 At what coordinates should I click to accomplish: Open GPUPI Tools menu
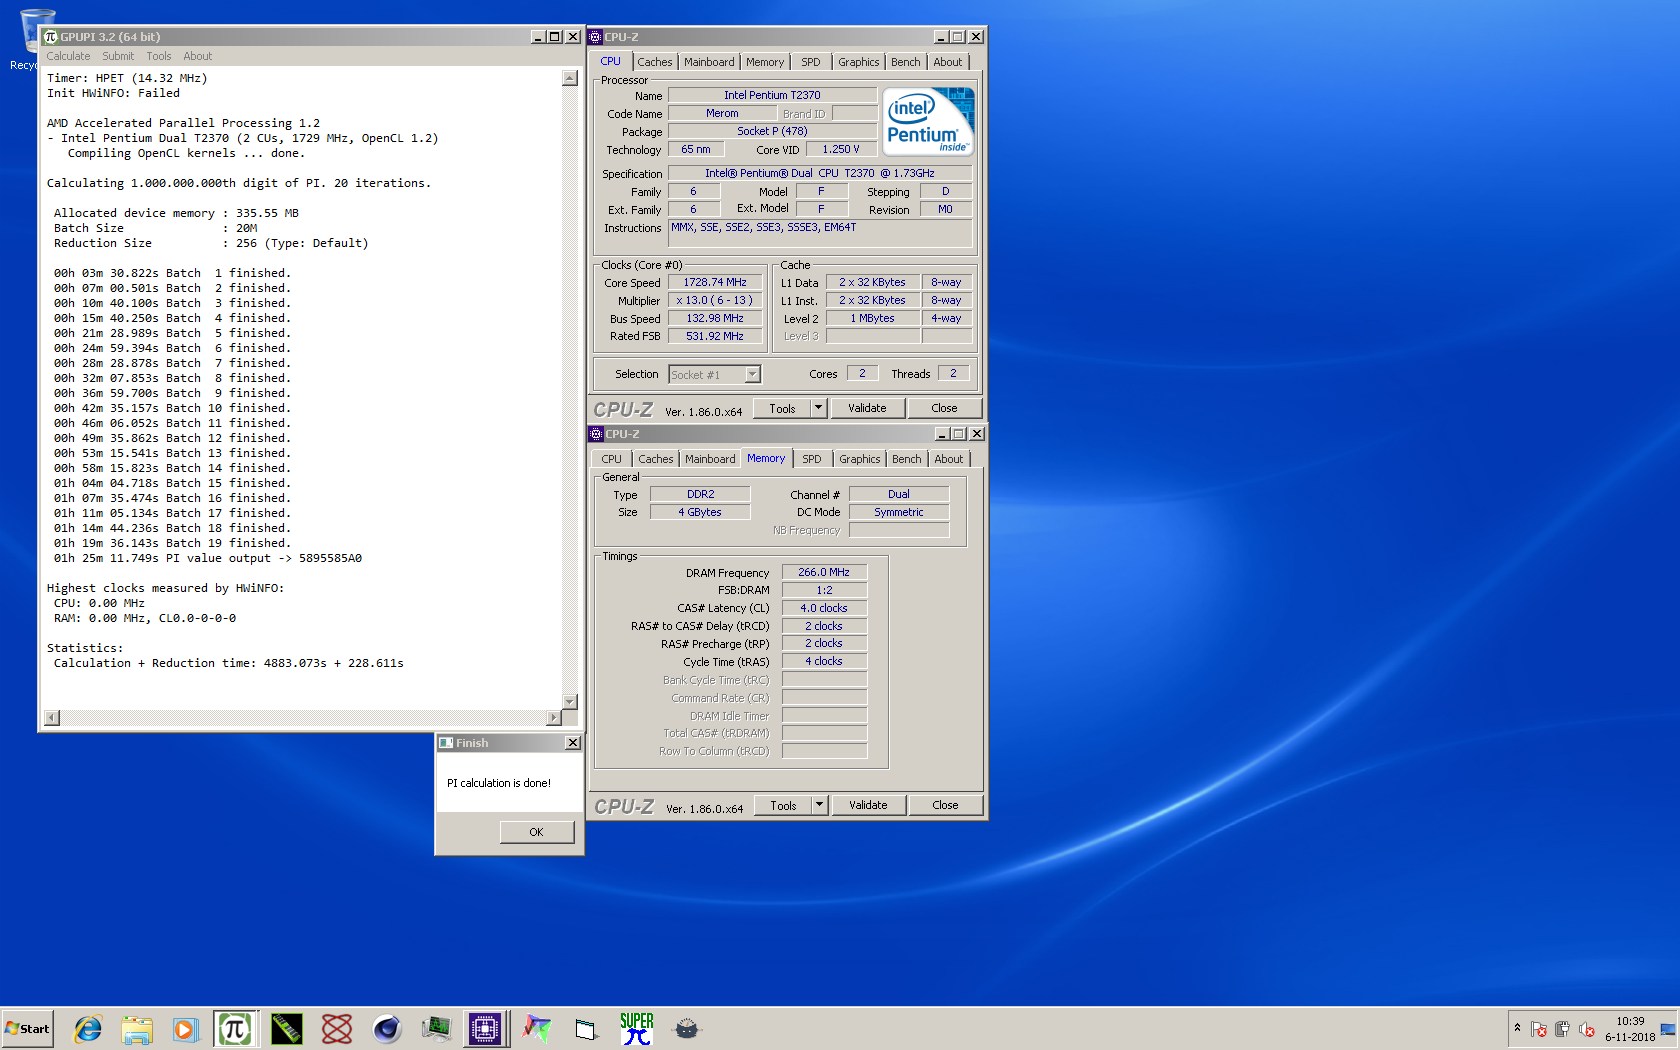(159, 56)
